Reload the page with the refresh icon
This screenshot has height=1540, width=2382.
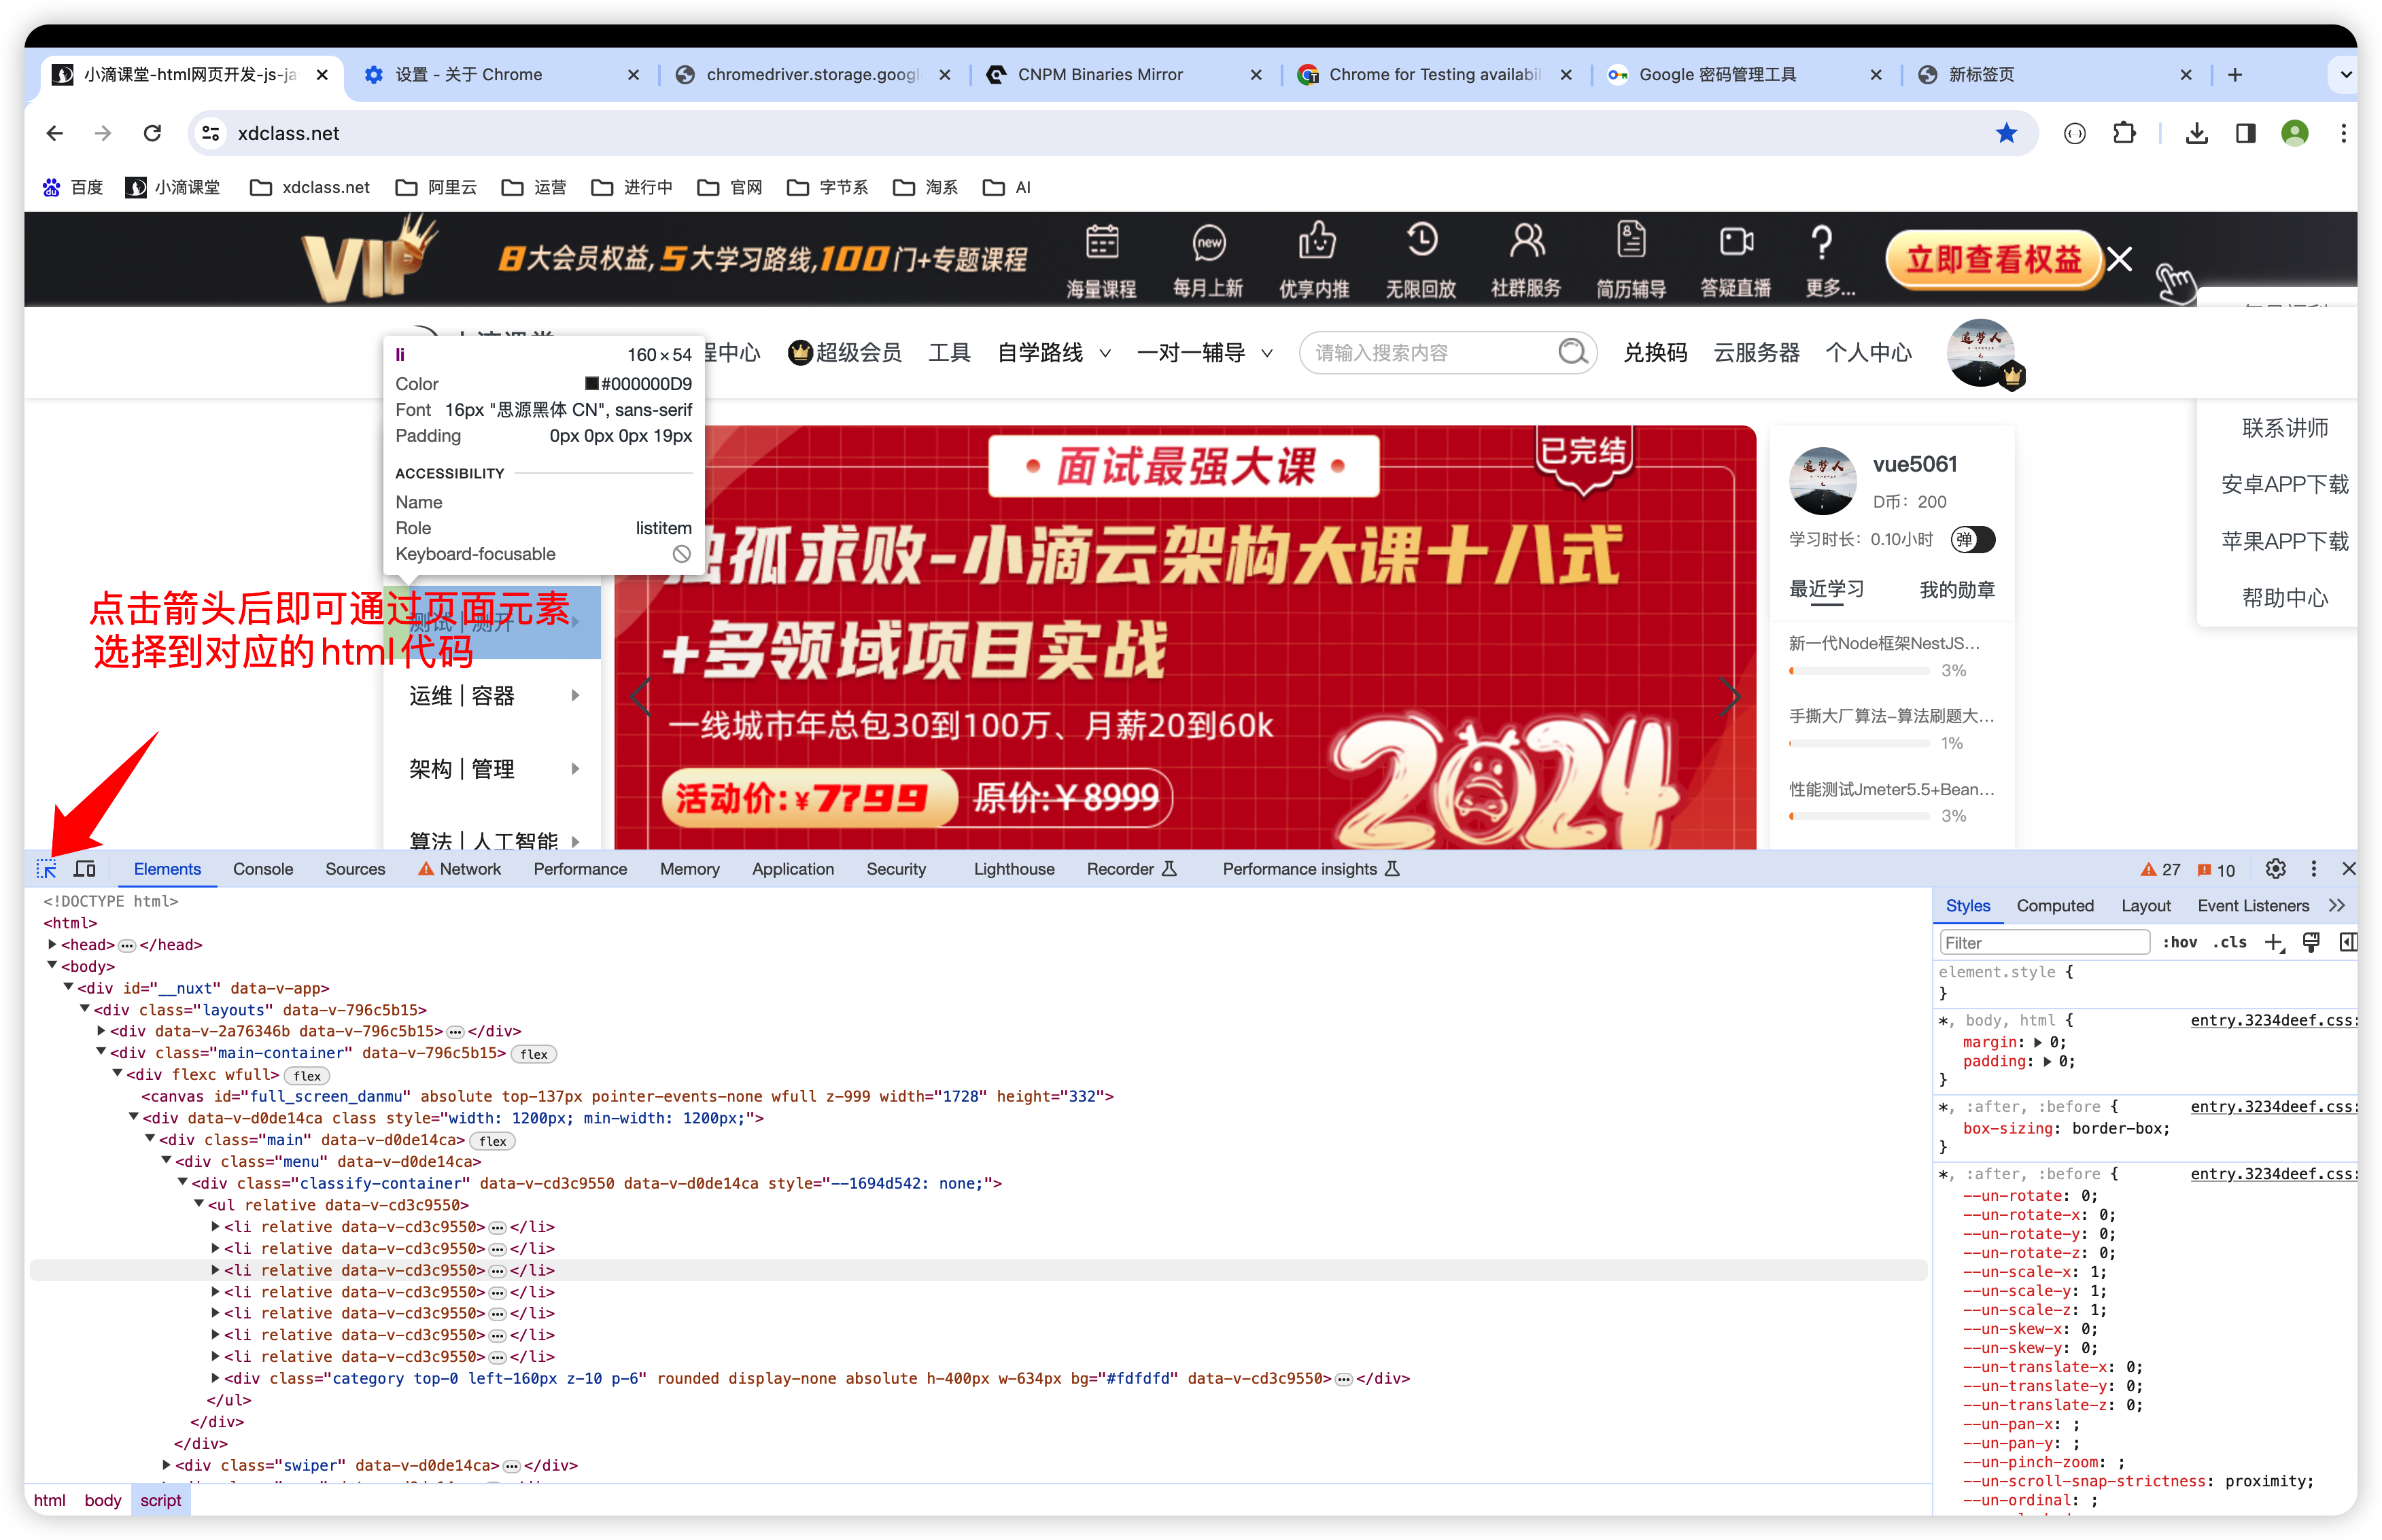pyautogui.click(x=152, y=133)
